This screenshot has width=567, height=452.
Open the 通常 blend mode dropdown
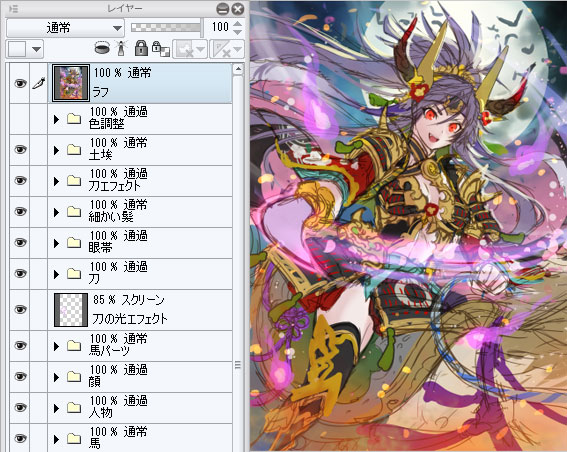click(x=65, y=27)
